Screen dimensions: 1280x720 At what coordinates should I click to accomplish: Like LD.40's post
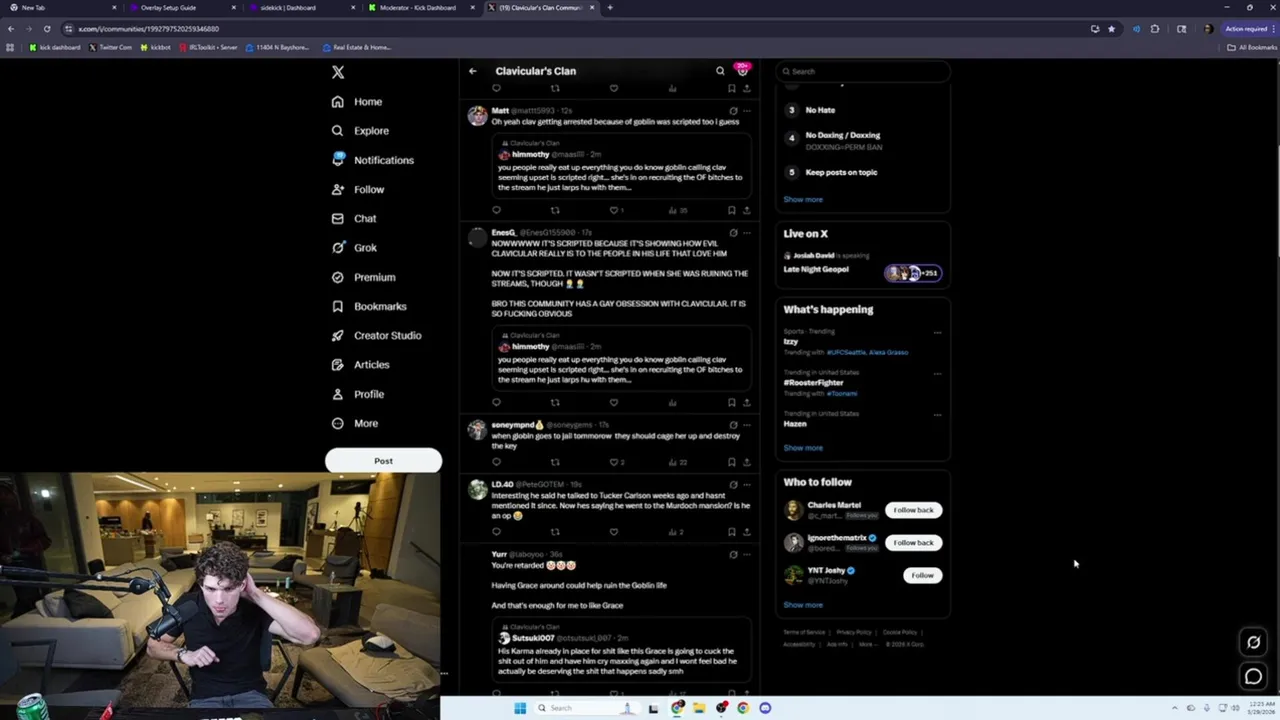(614, 532)
